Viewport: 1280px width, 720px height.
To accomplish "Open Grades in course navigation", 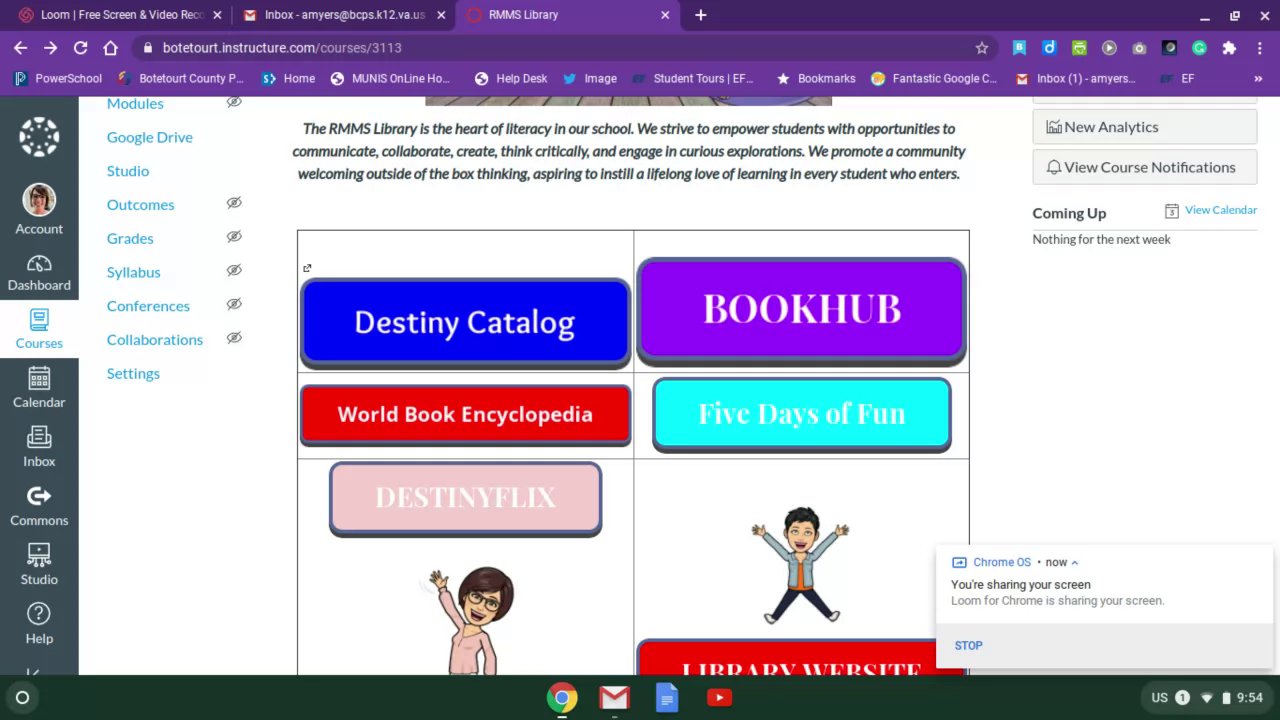I will [x=130, y=238].
